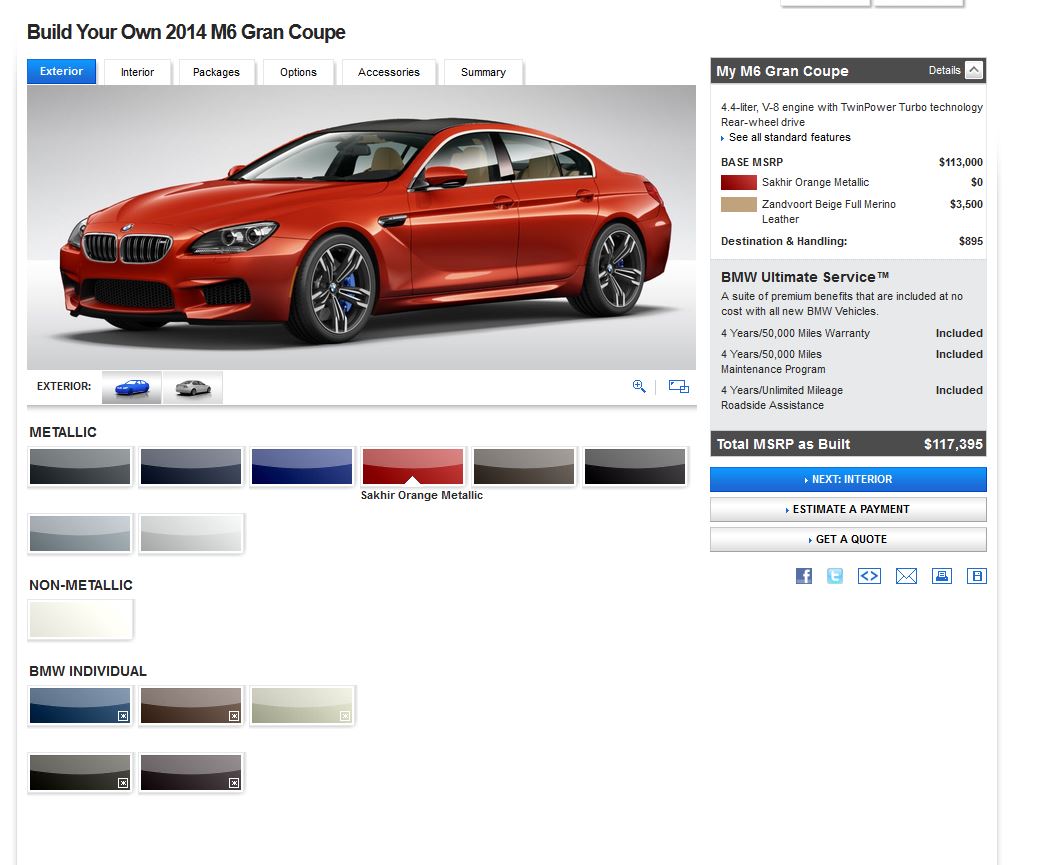
Task: Email this build using the envelope icon
Action: (x=906, y=576)
